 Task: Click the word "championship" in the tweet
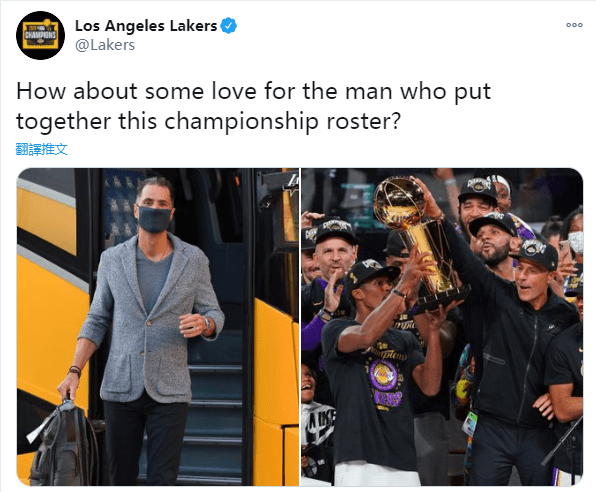pos(241,122)
